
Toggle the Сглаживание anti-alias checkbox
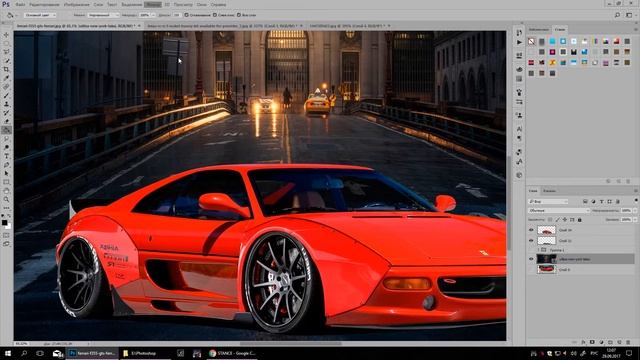pos(186,15)
